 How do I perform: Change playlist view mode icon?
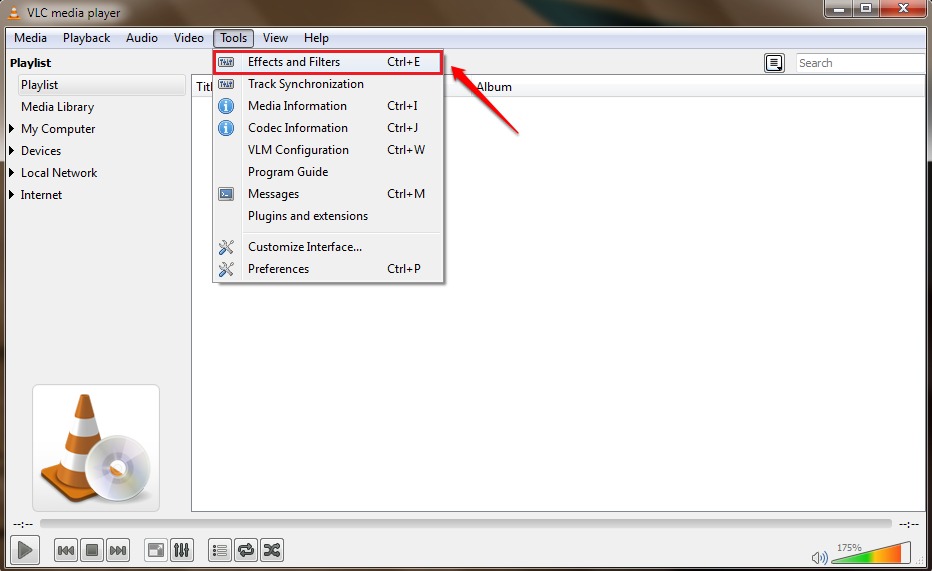click(774, 63)
